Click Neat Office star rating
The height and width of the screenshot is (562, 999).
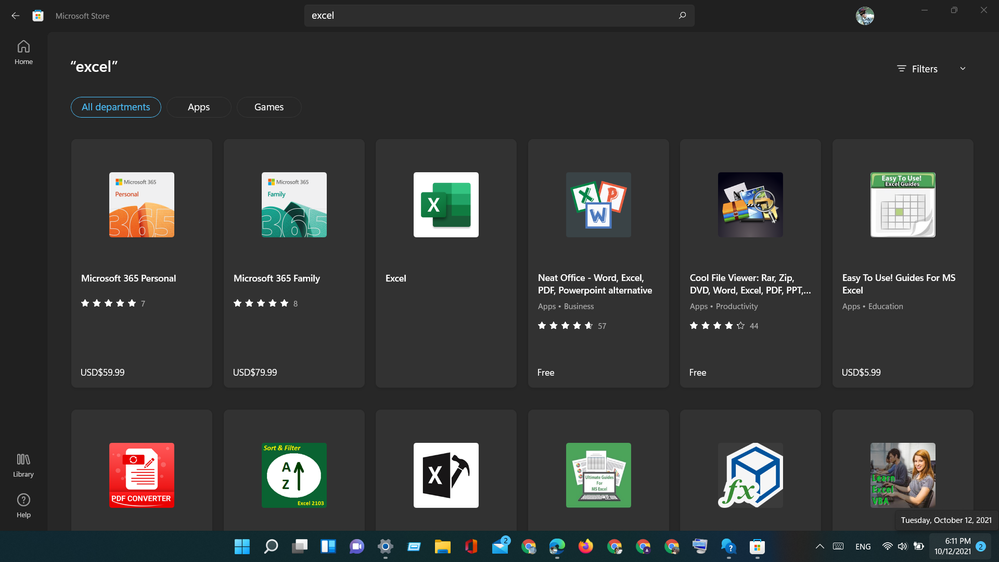566,326
